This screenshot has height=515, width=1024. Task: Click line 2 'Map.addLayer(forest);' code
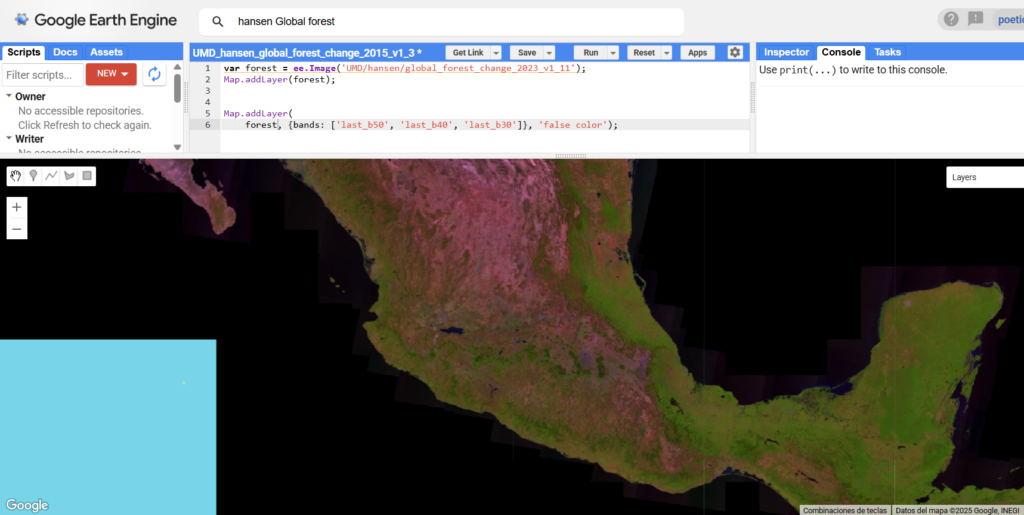pyautogui.click(x=279, y=80)
